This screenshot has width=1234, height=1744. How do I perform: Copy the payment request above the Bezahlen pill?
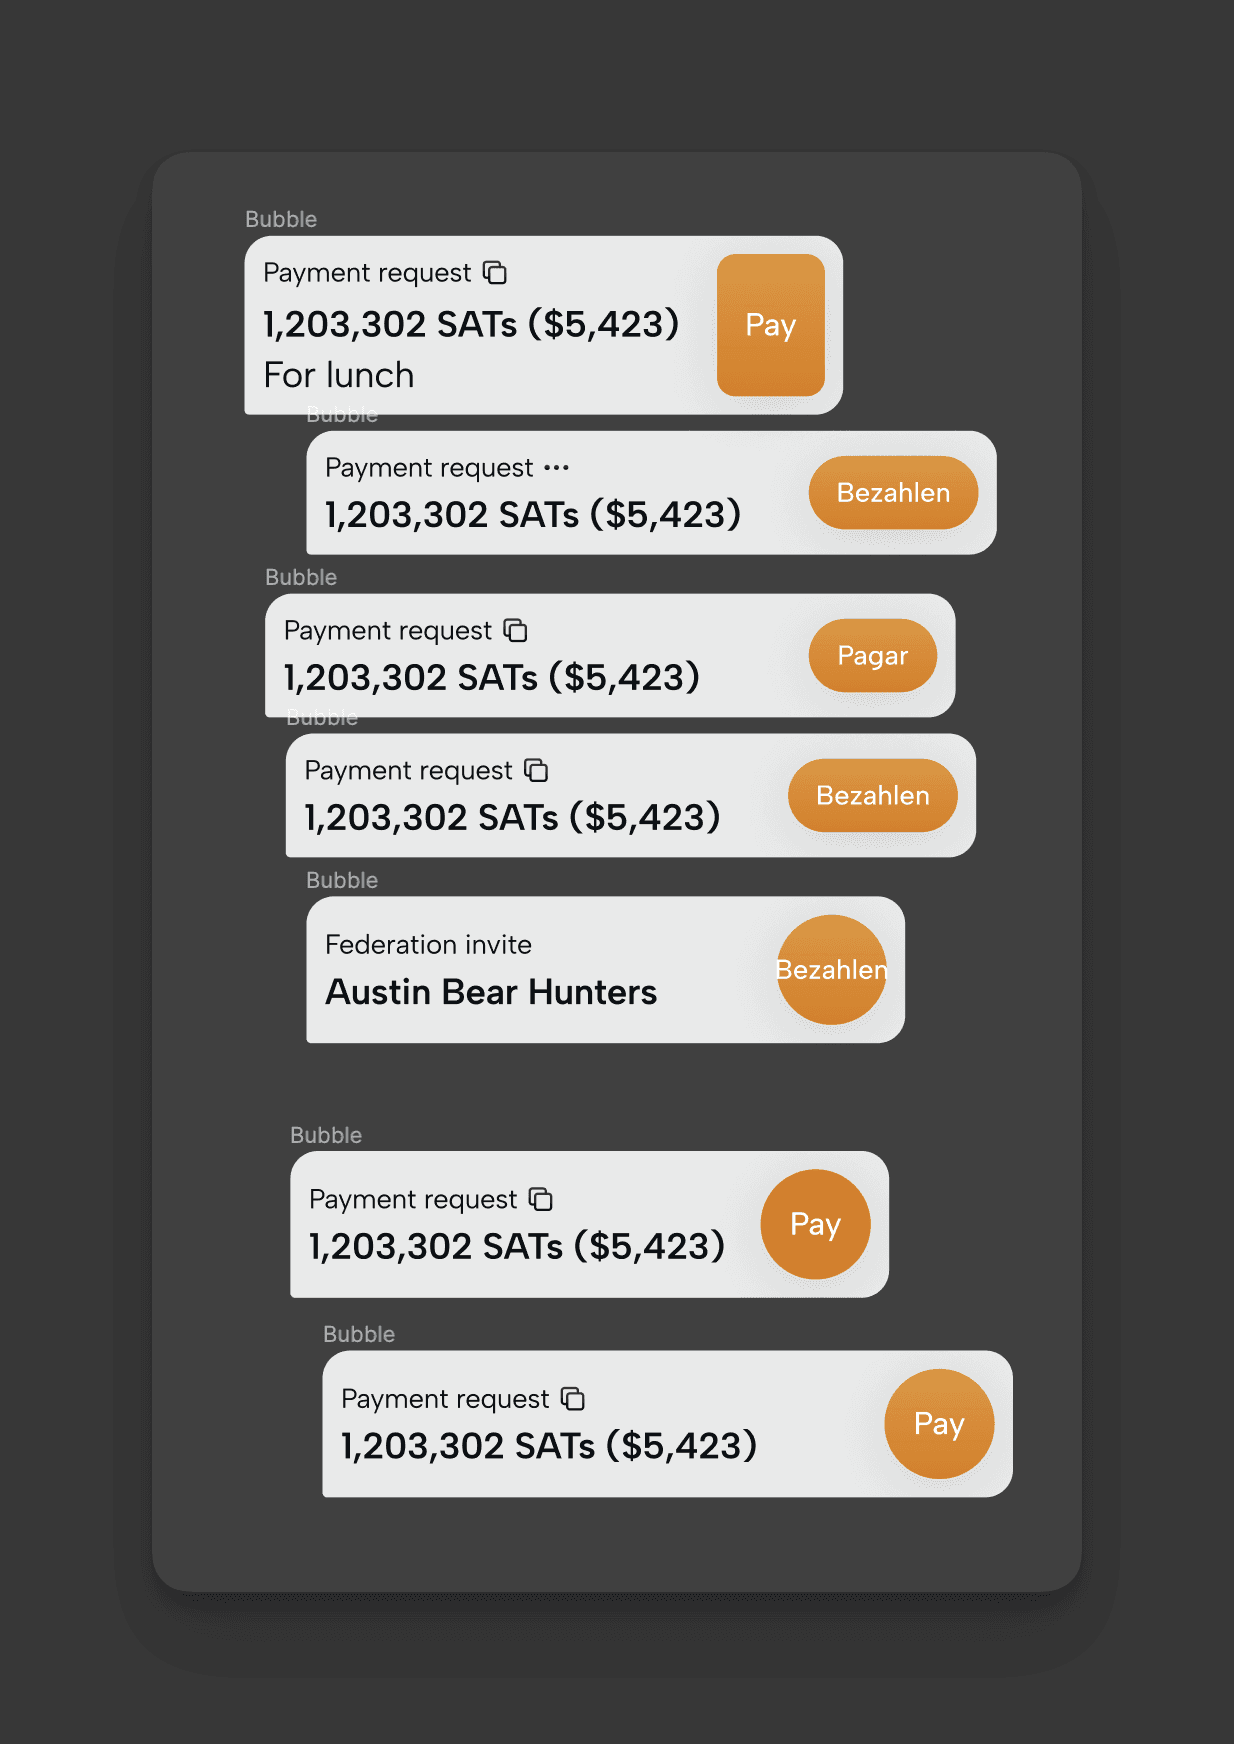[537, 770]
